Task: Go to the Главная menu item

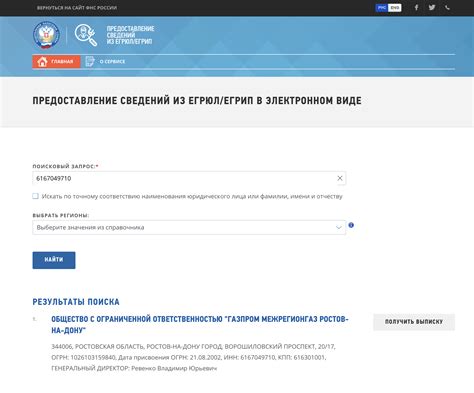Action: 56,62
